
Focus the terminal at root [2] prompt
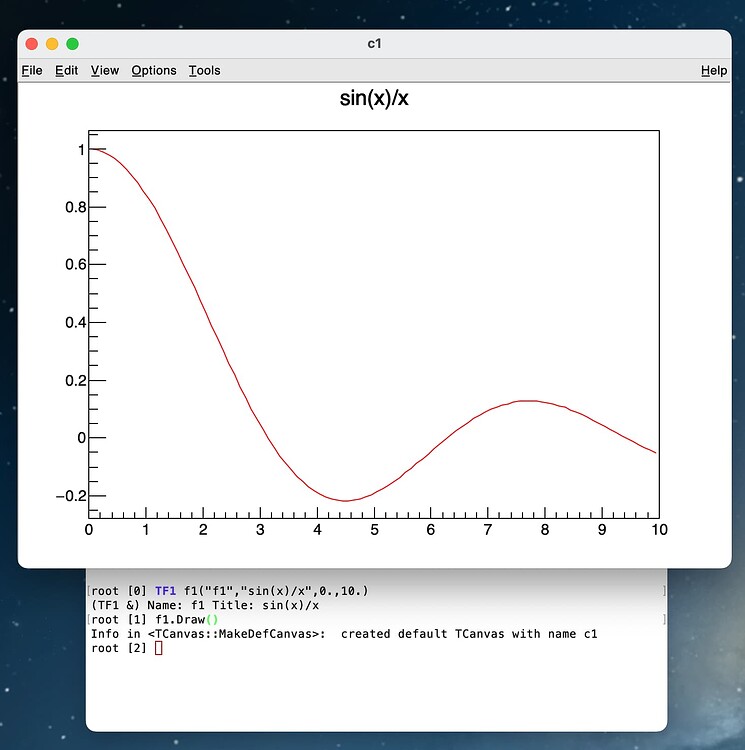click(158, 649)
